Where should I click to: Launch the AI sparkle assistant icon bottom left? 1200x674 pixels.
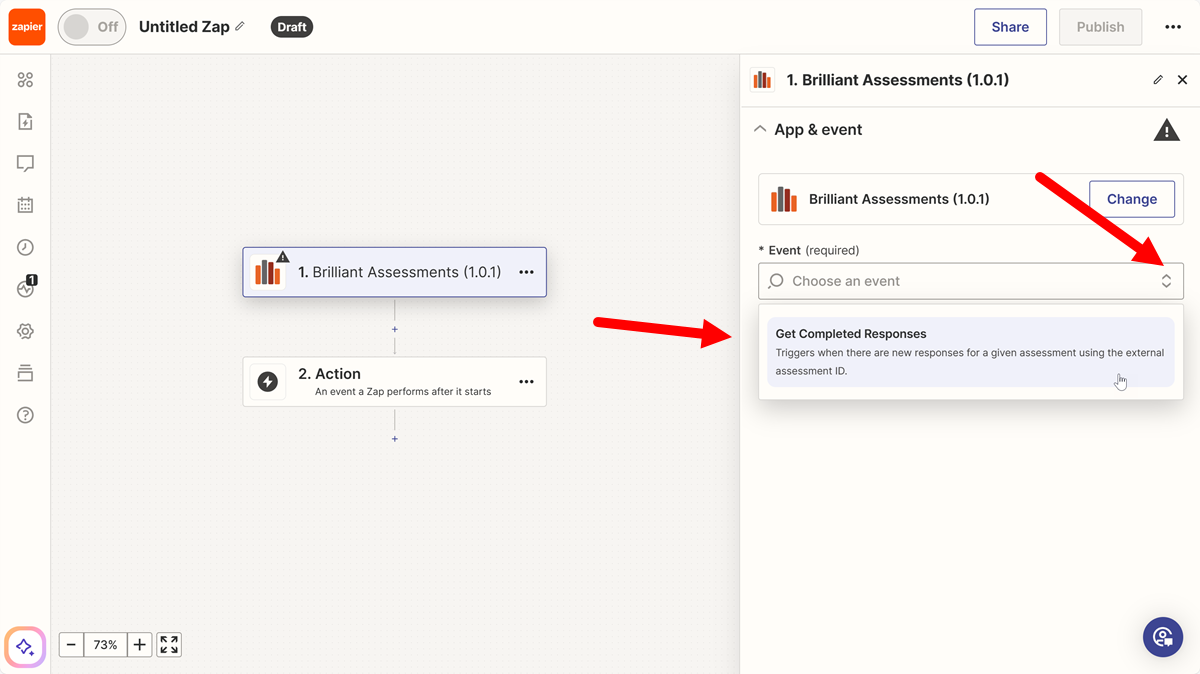(x=23, y=647)
